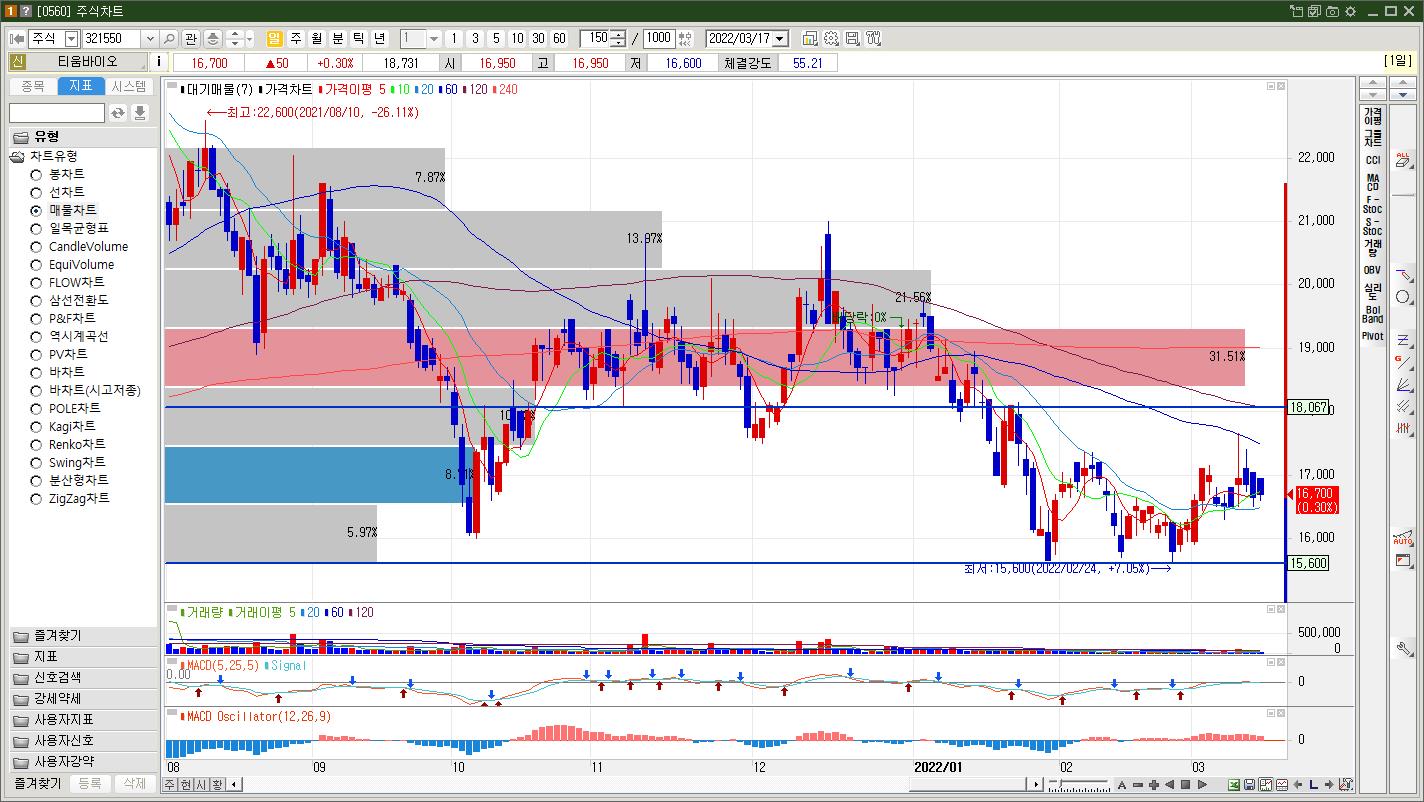This screenshot has height=802, width=1424.
Task: Switch to the 지표 tab
Action: coord(81,86)
